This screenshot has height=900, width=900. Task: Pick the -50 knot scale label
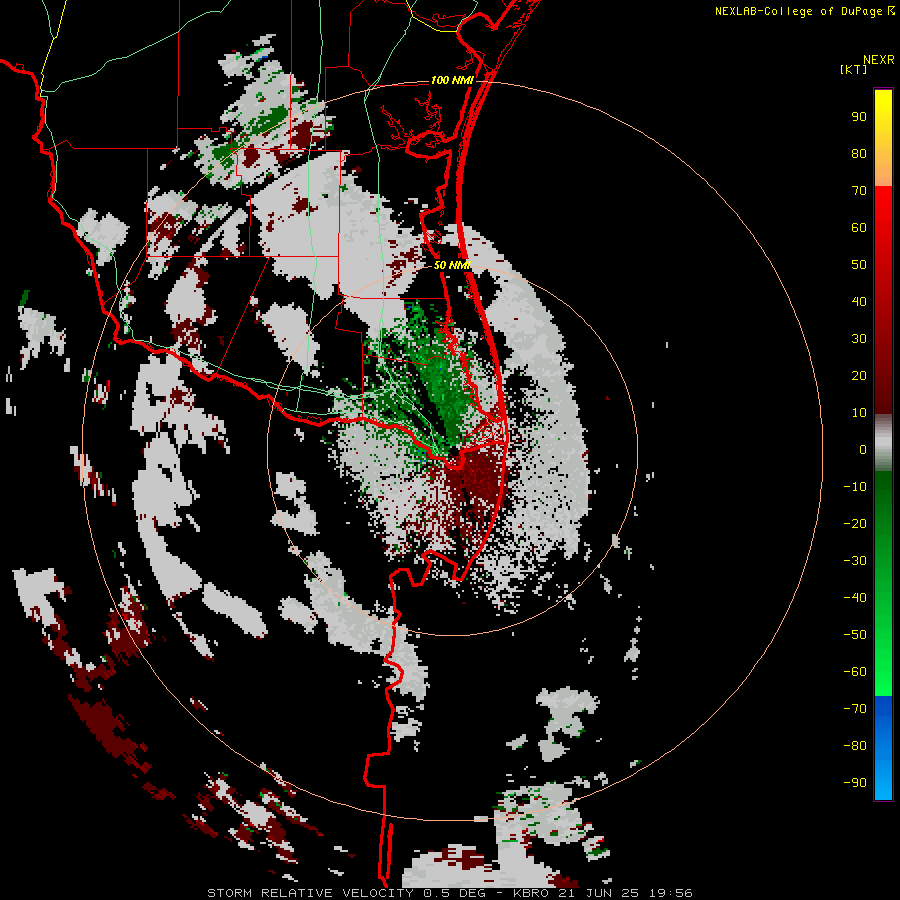855,635
